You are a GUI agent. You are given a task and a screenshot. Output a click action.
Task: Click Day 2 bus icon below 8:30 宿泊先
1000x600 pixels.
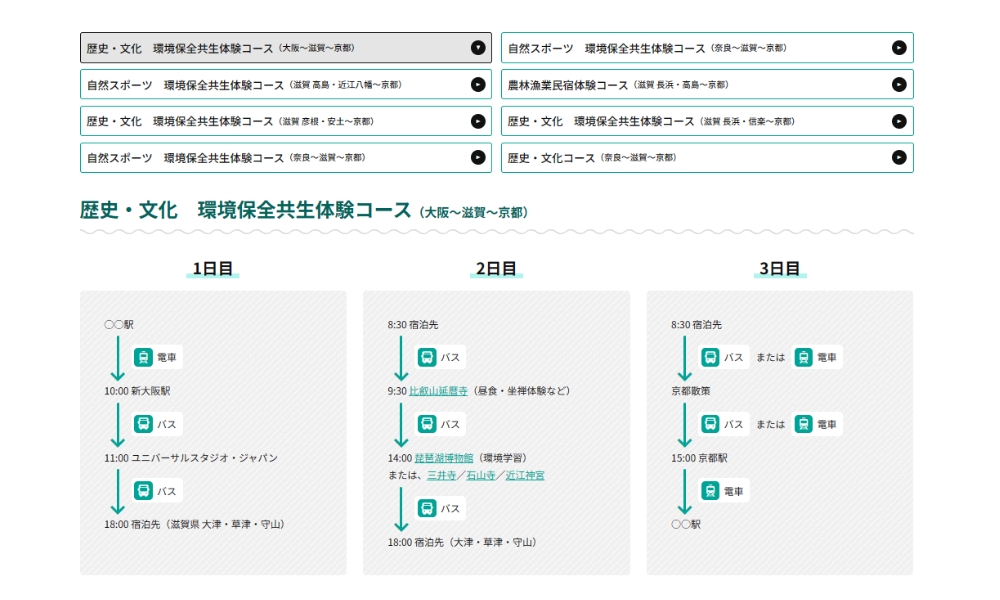pyautogui.click(x=427, y=357)
